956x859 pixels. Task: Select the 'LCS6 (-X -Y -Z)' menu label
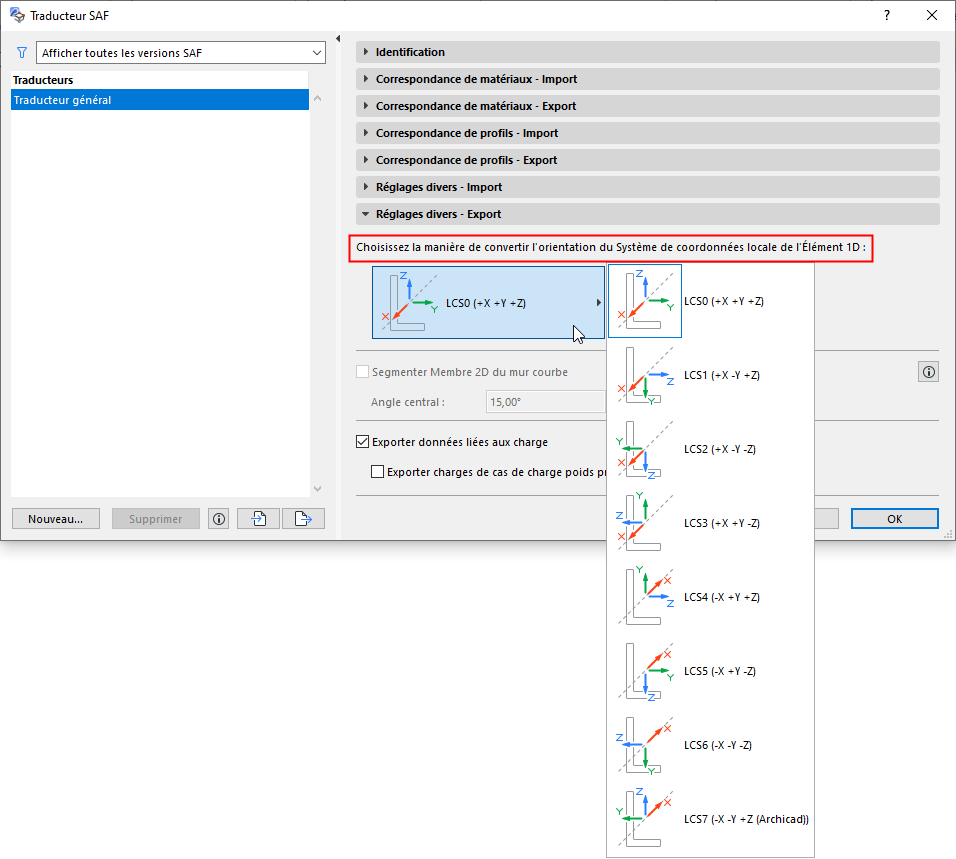pos(718,745)
